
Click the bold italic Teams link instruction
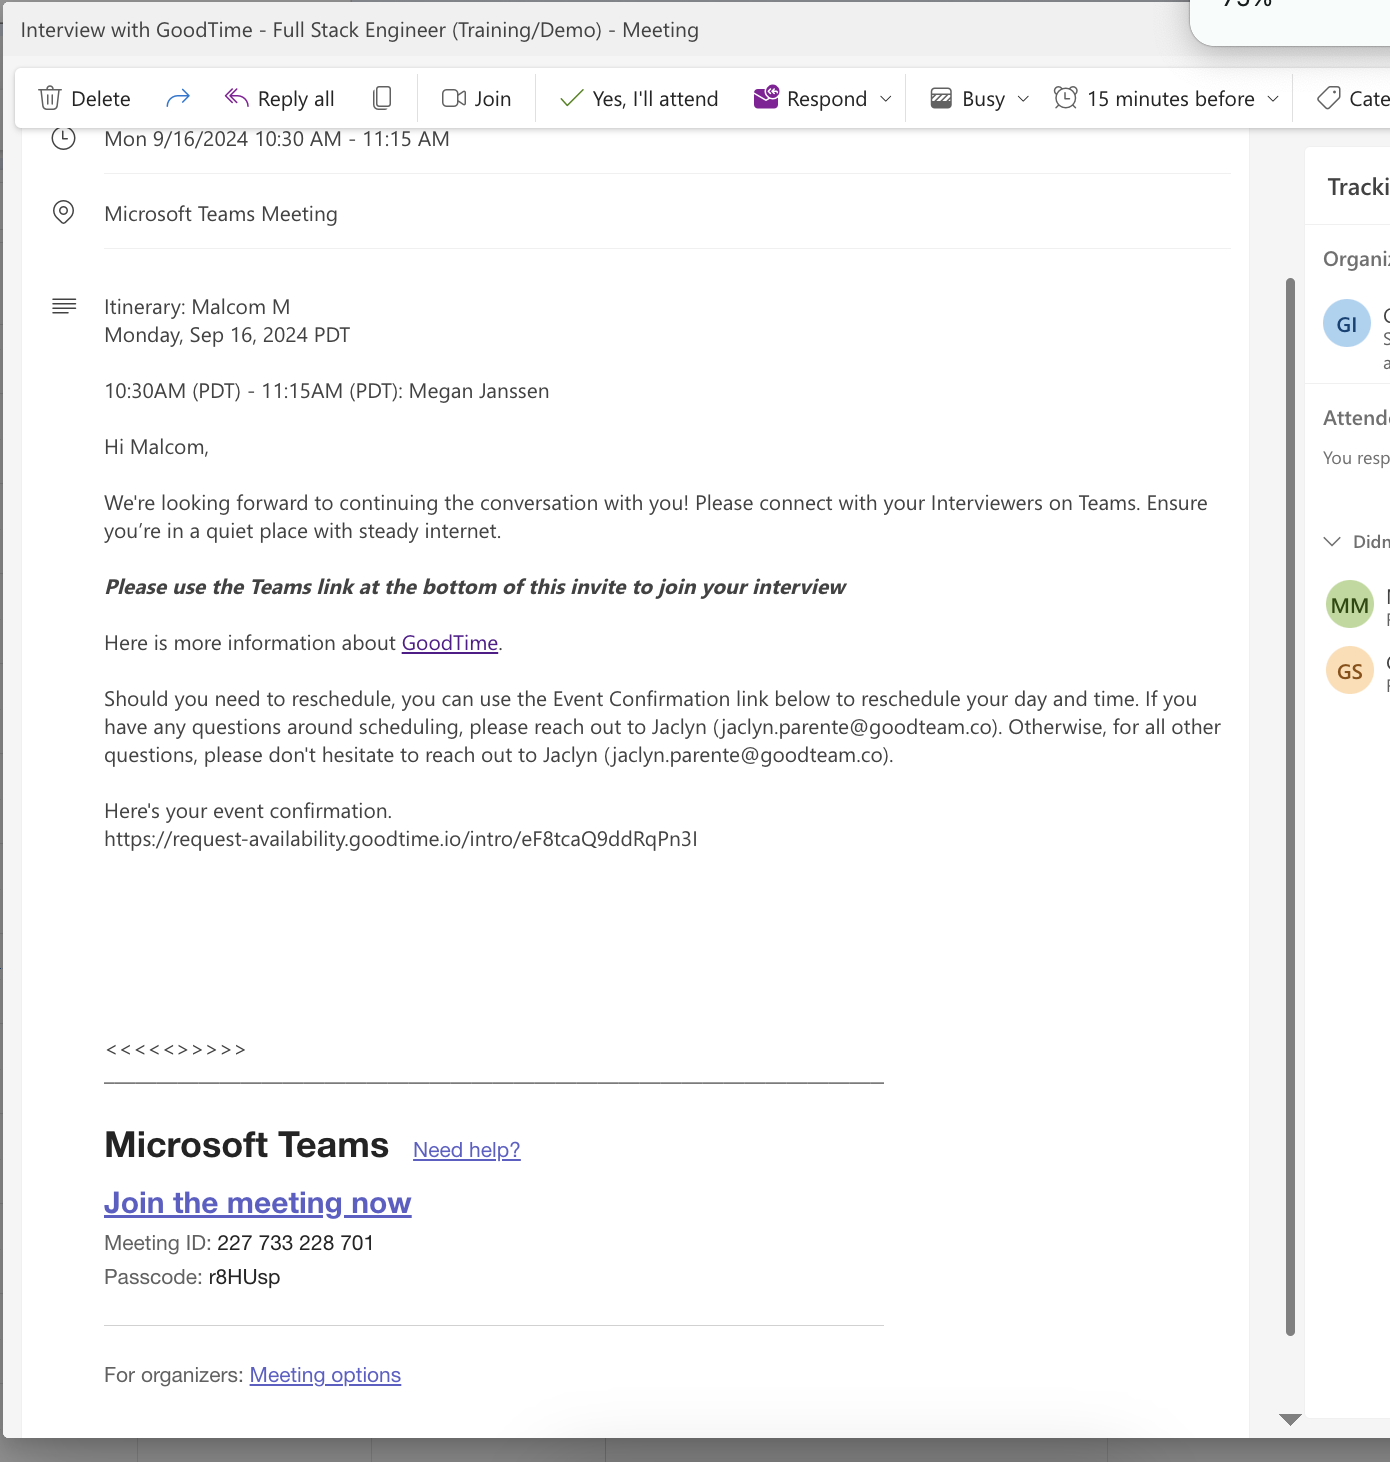pyautogui.click(x=475, y=587)
